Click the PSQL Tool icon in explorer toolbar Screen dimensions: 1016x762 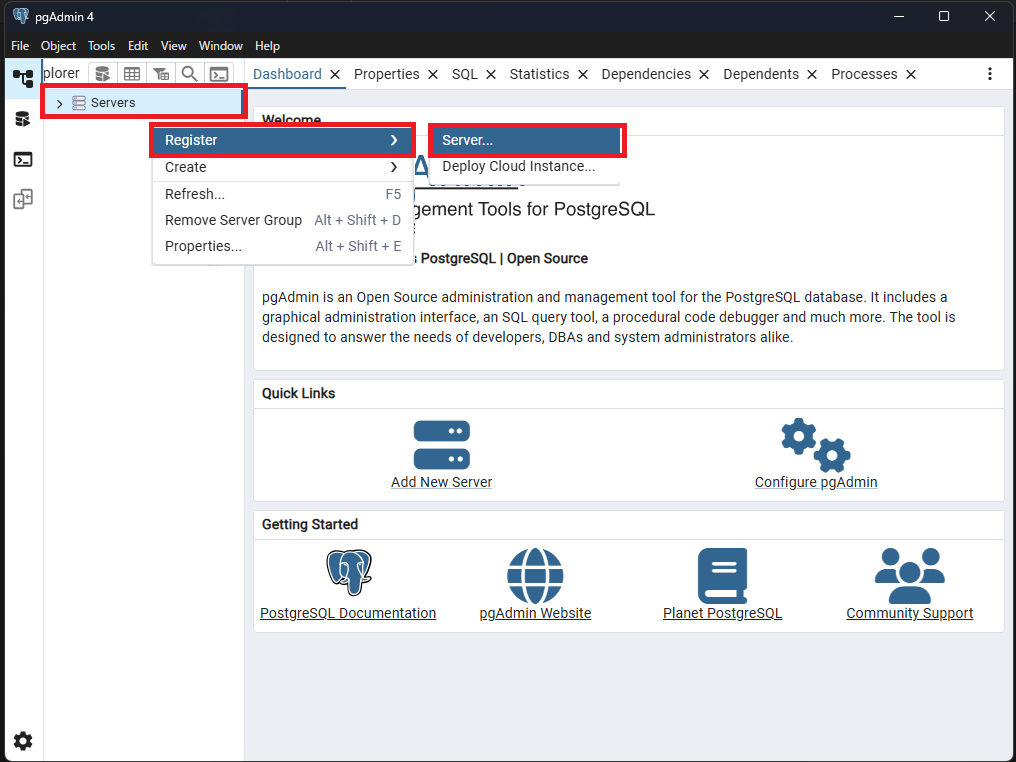pyautogui.click(x=219, y=74)
